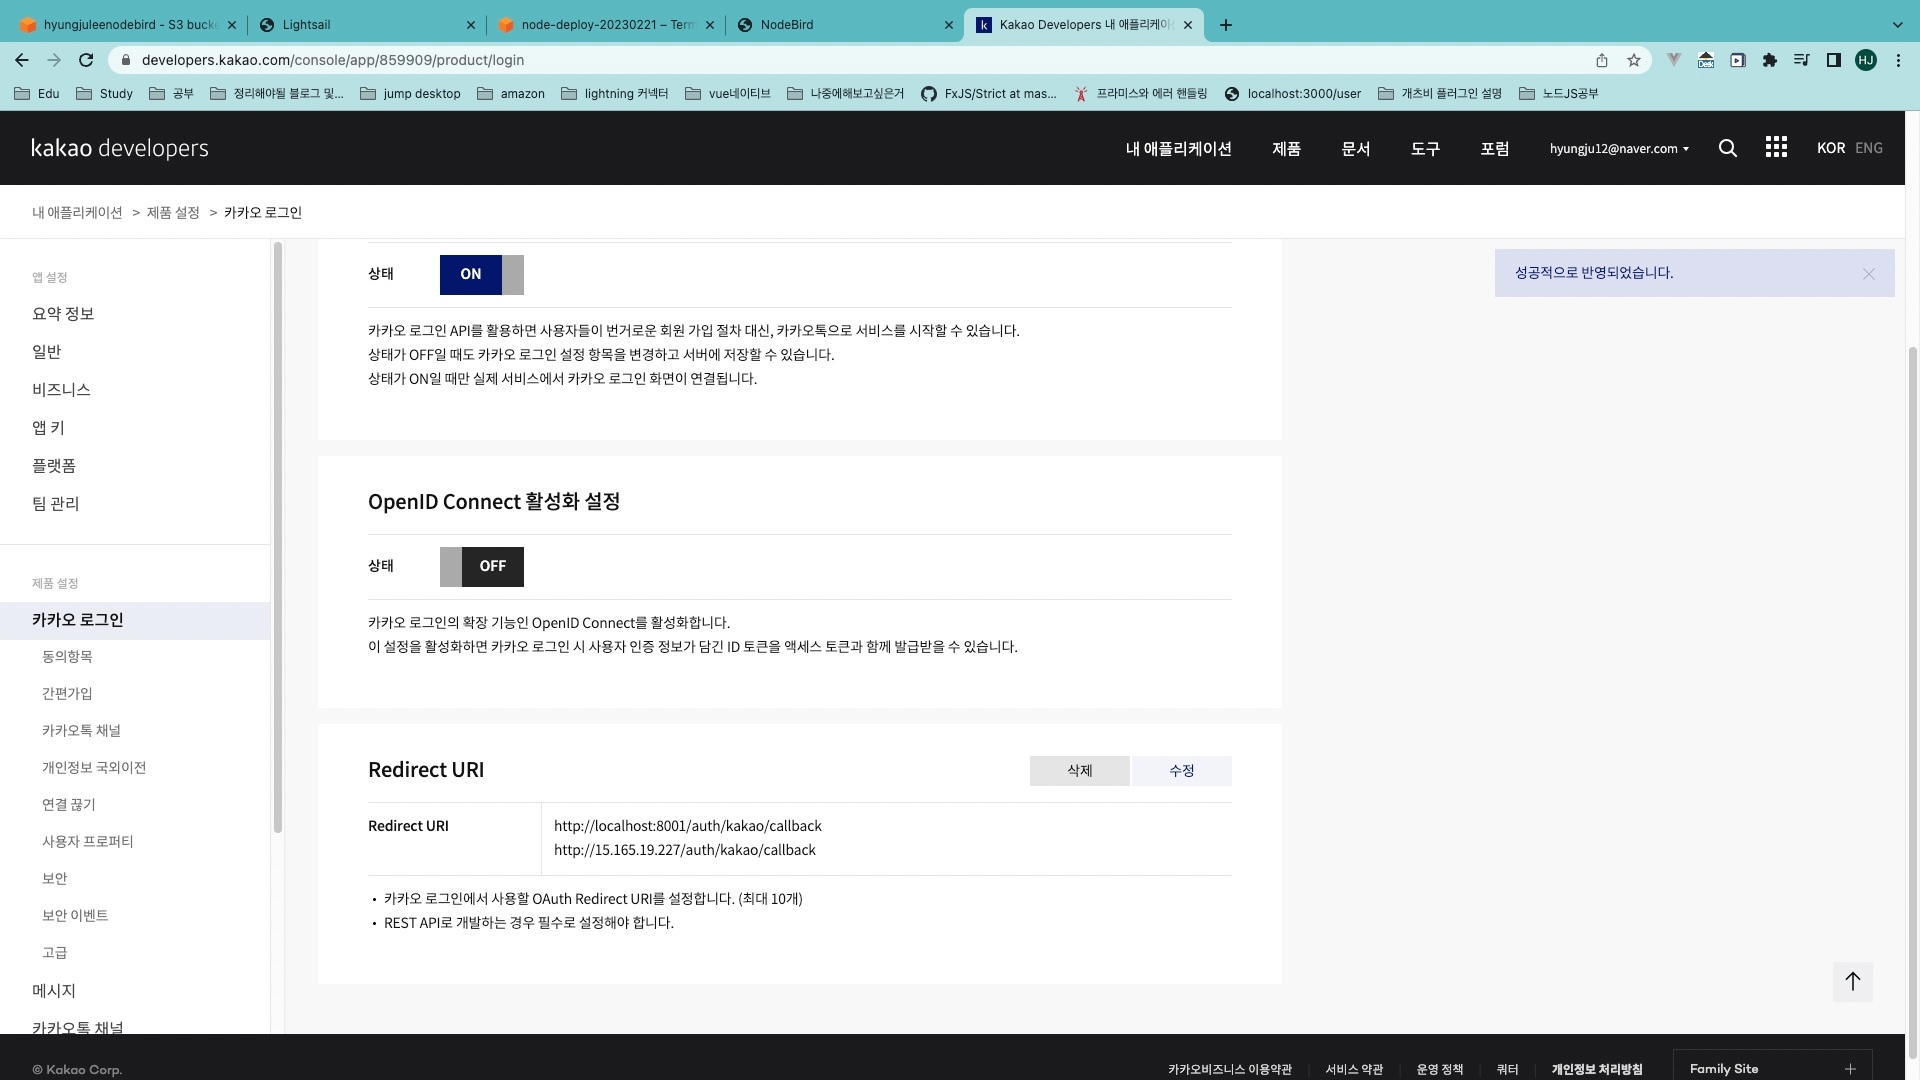Click scroll-to-top arrow button

(1853, 982)
